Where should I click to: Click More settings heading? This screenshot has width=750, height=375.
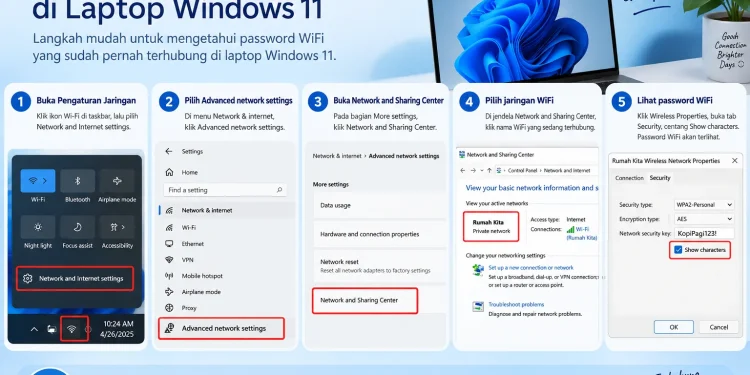331,184
